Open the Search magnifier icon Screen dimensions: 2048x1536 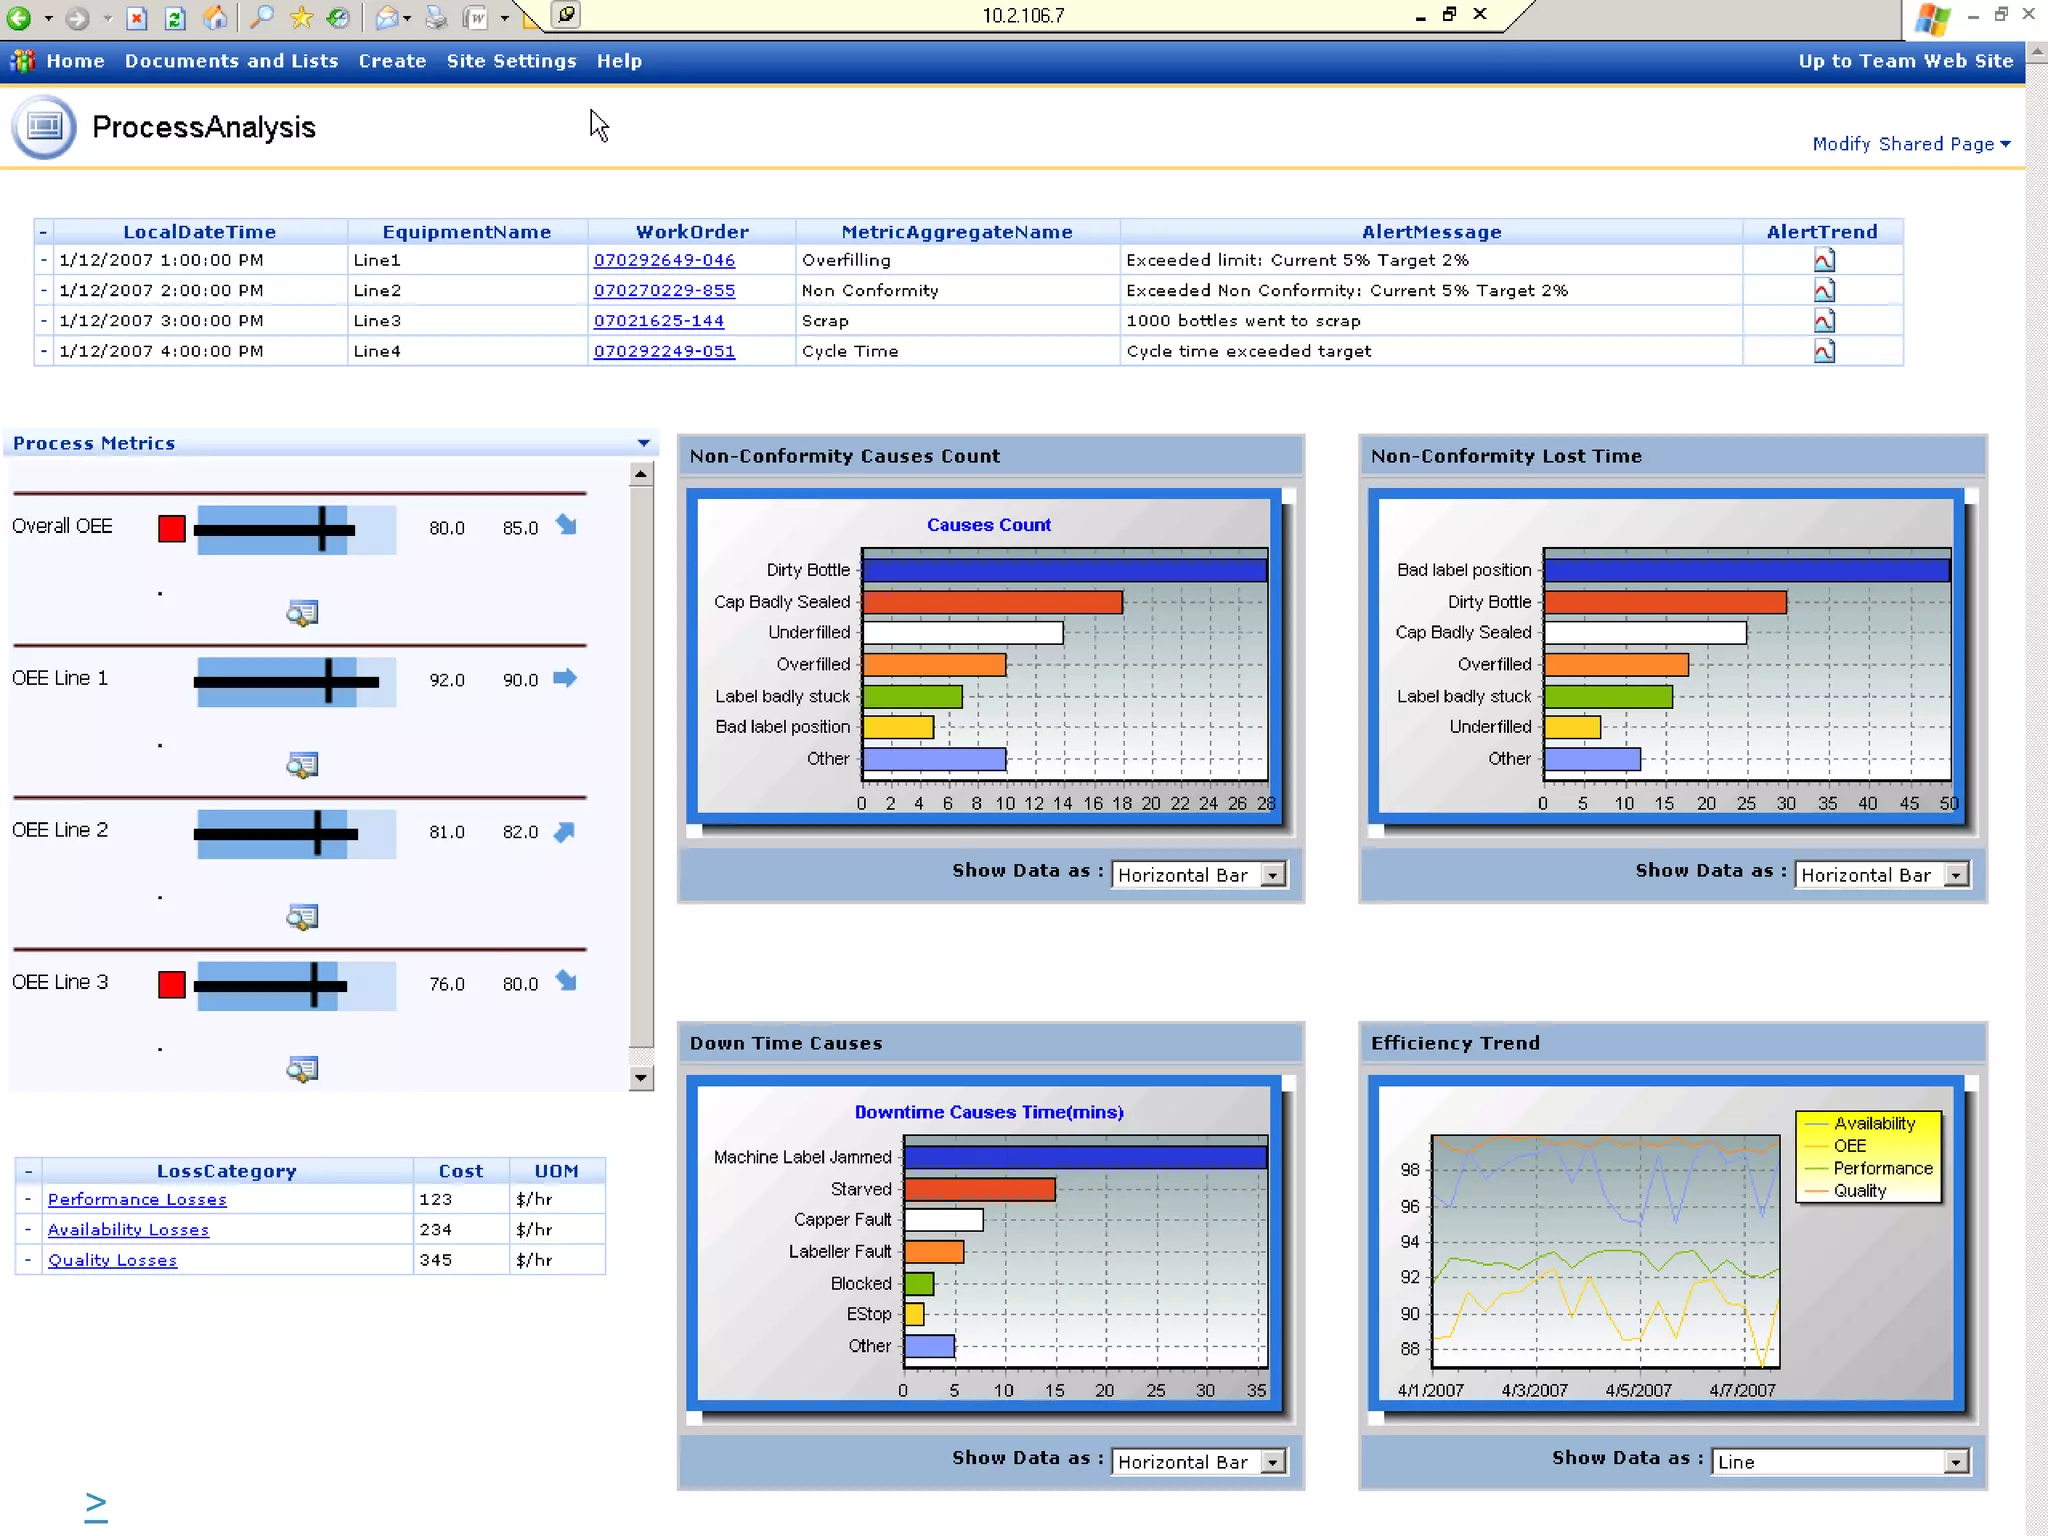click(x=262, y=17)
